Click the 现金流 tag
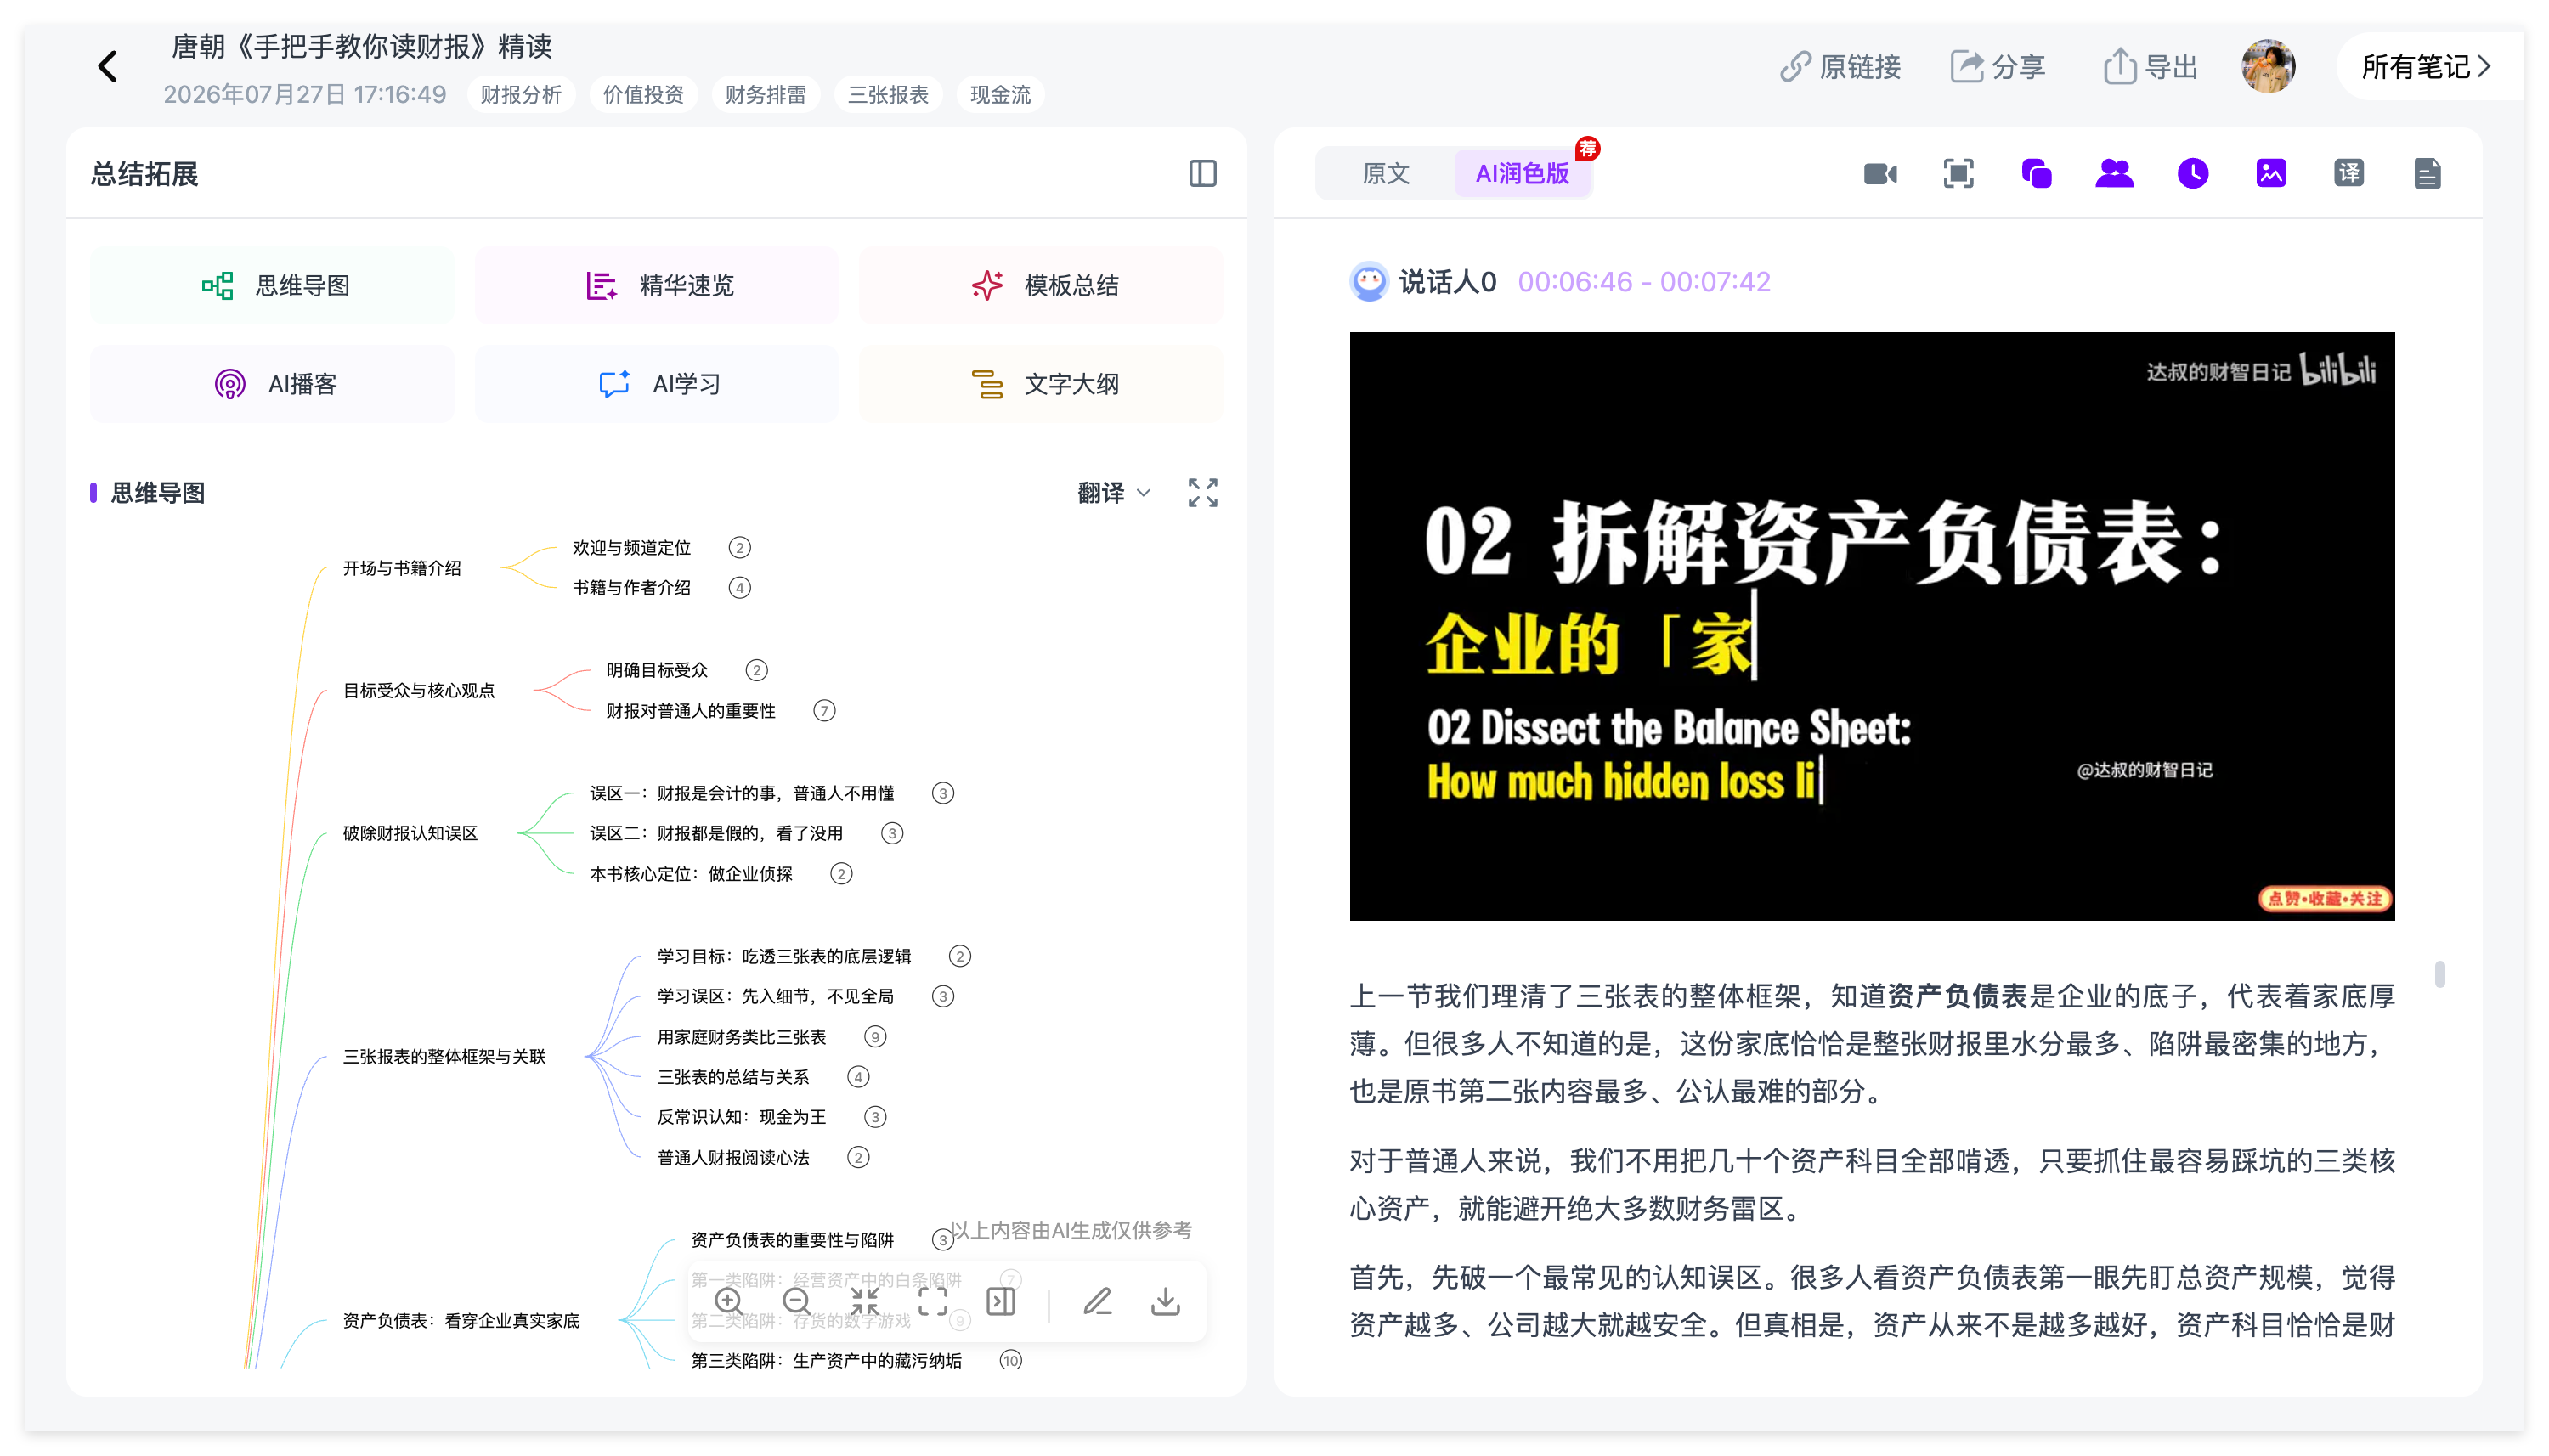This screenshot has width=2549, height=1456. [1000, 95]
